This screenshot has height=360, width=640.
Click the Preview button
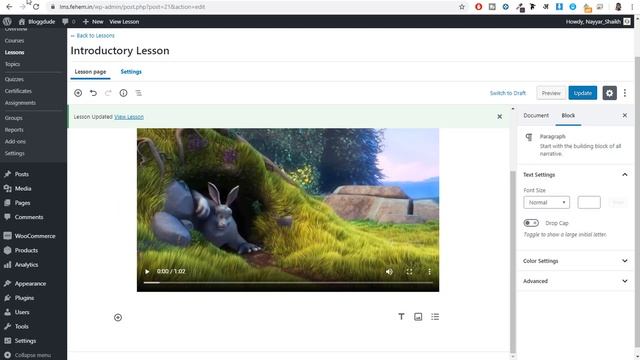[551, 93]
